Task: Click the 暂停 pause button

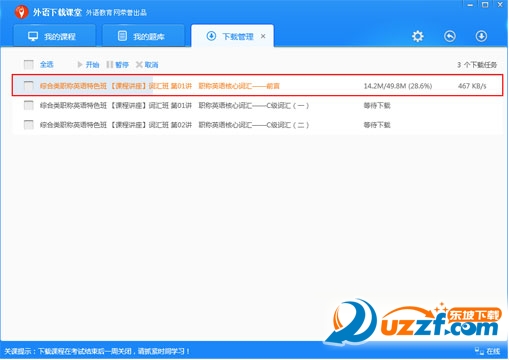Action: [118, 64]
